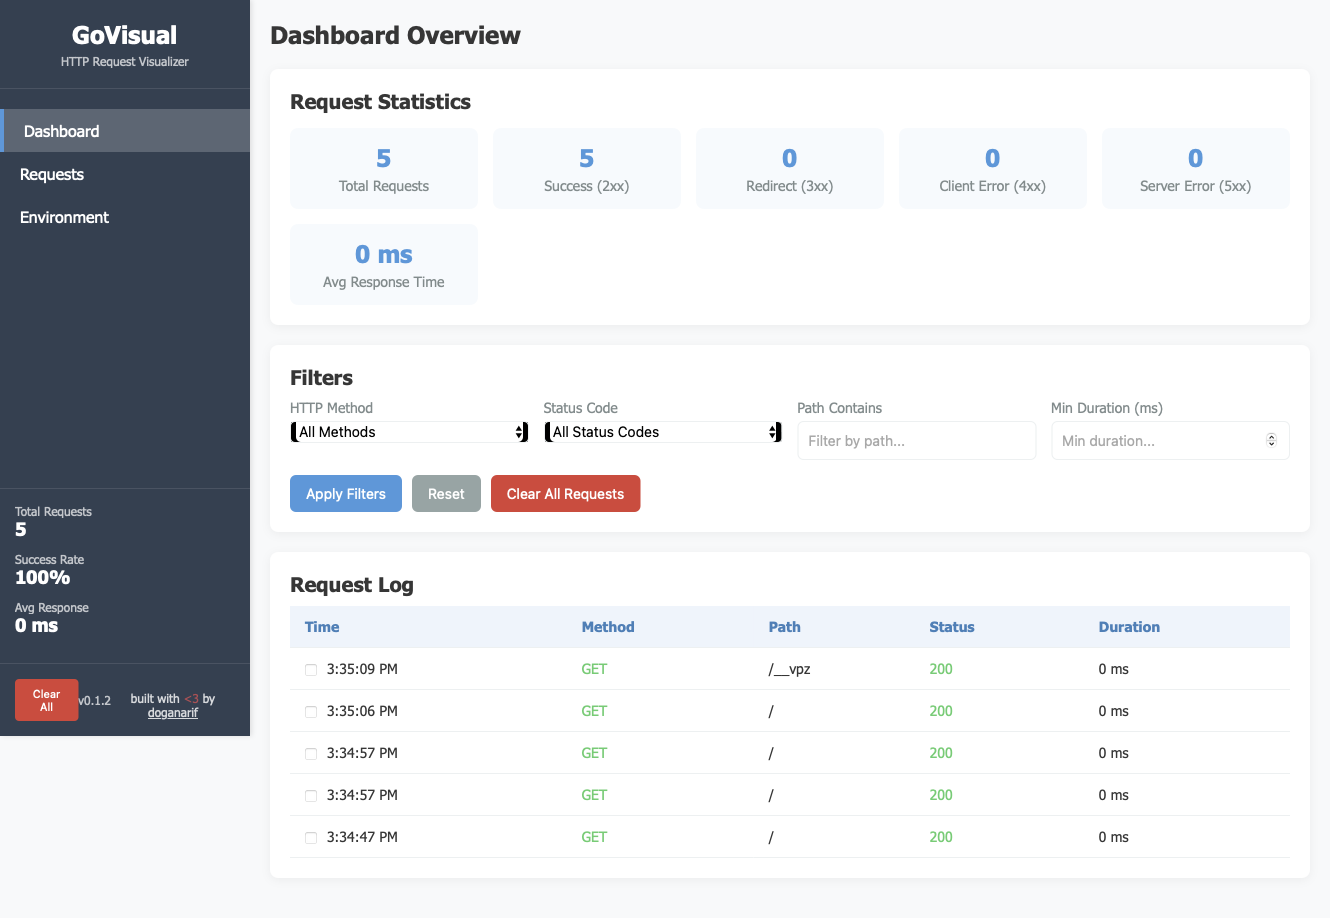Click the Min Duration stepper arrows
Viewport: 1330px width, 918px height.
(1271, 440)
